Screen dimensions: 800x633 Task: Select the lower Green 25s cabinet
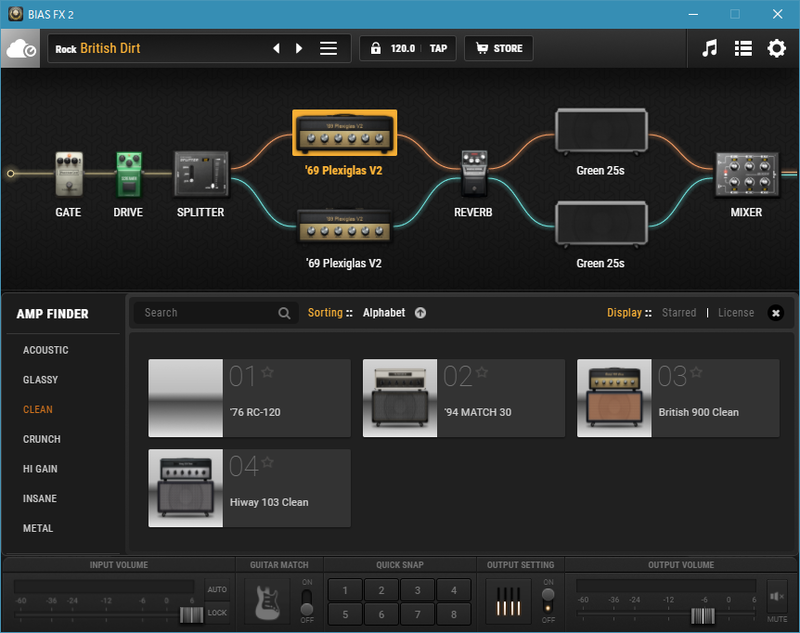coord(602,224)
